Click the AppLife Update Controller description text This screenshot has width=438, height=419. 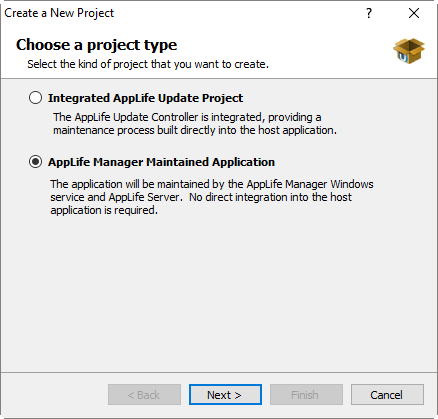187,117
